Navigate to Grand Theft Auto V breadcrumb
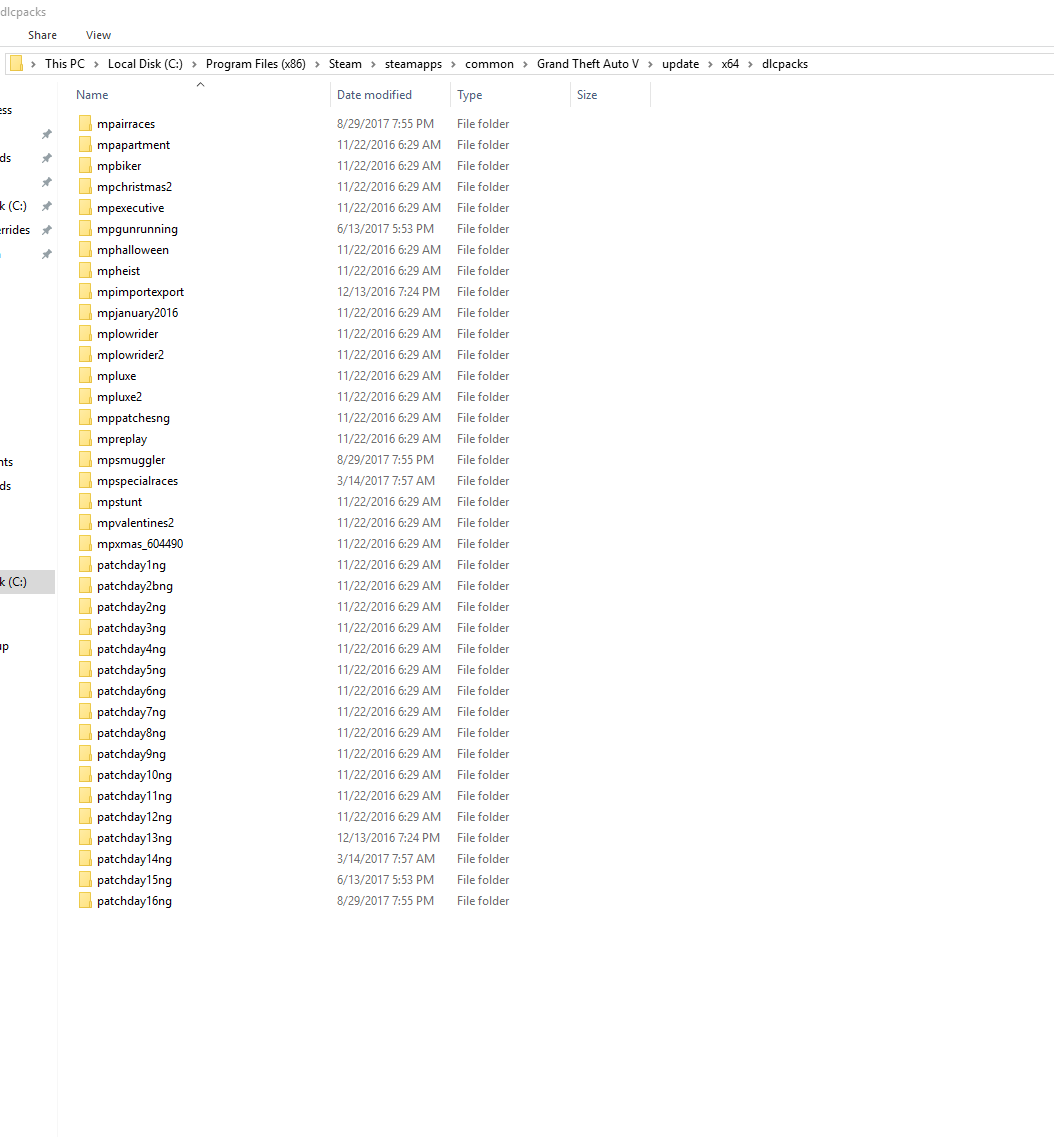This screenshot has width=1054, height=1139. tap(588, 64)
